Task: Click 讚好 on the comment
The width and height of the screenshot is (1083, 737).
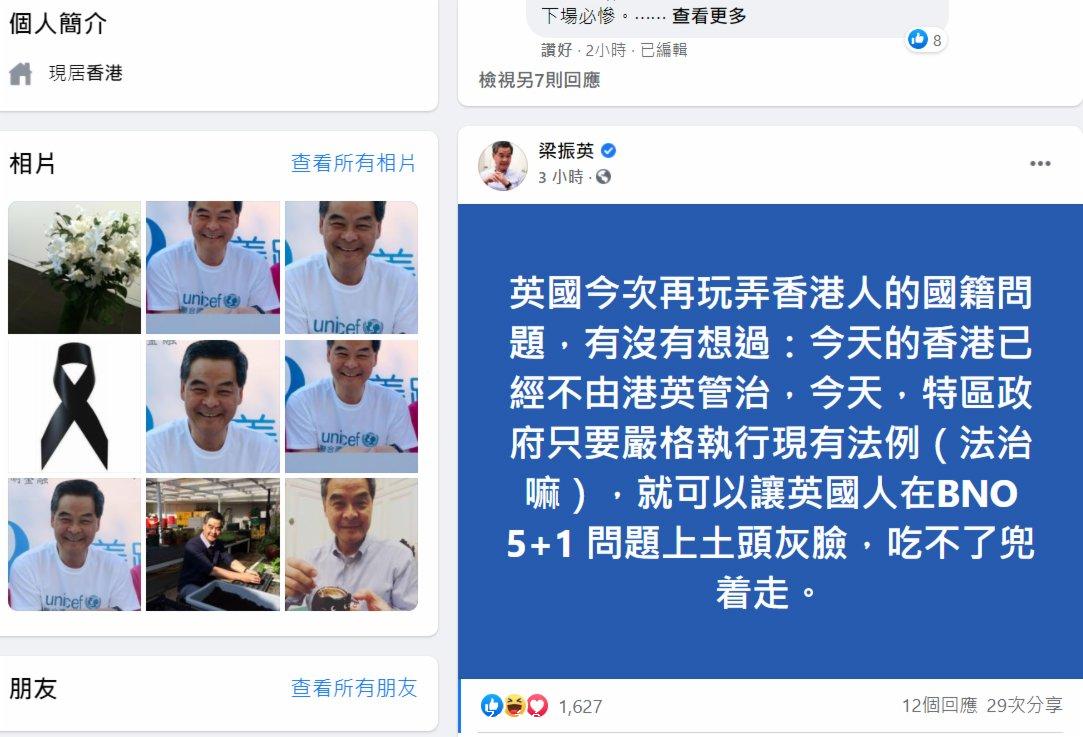Action: coord(556,50)
